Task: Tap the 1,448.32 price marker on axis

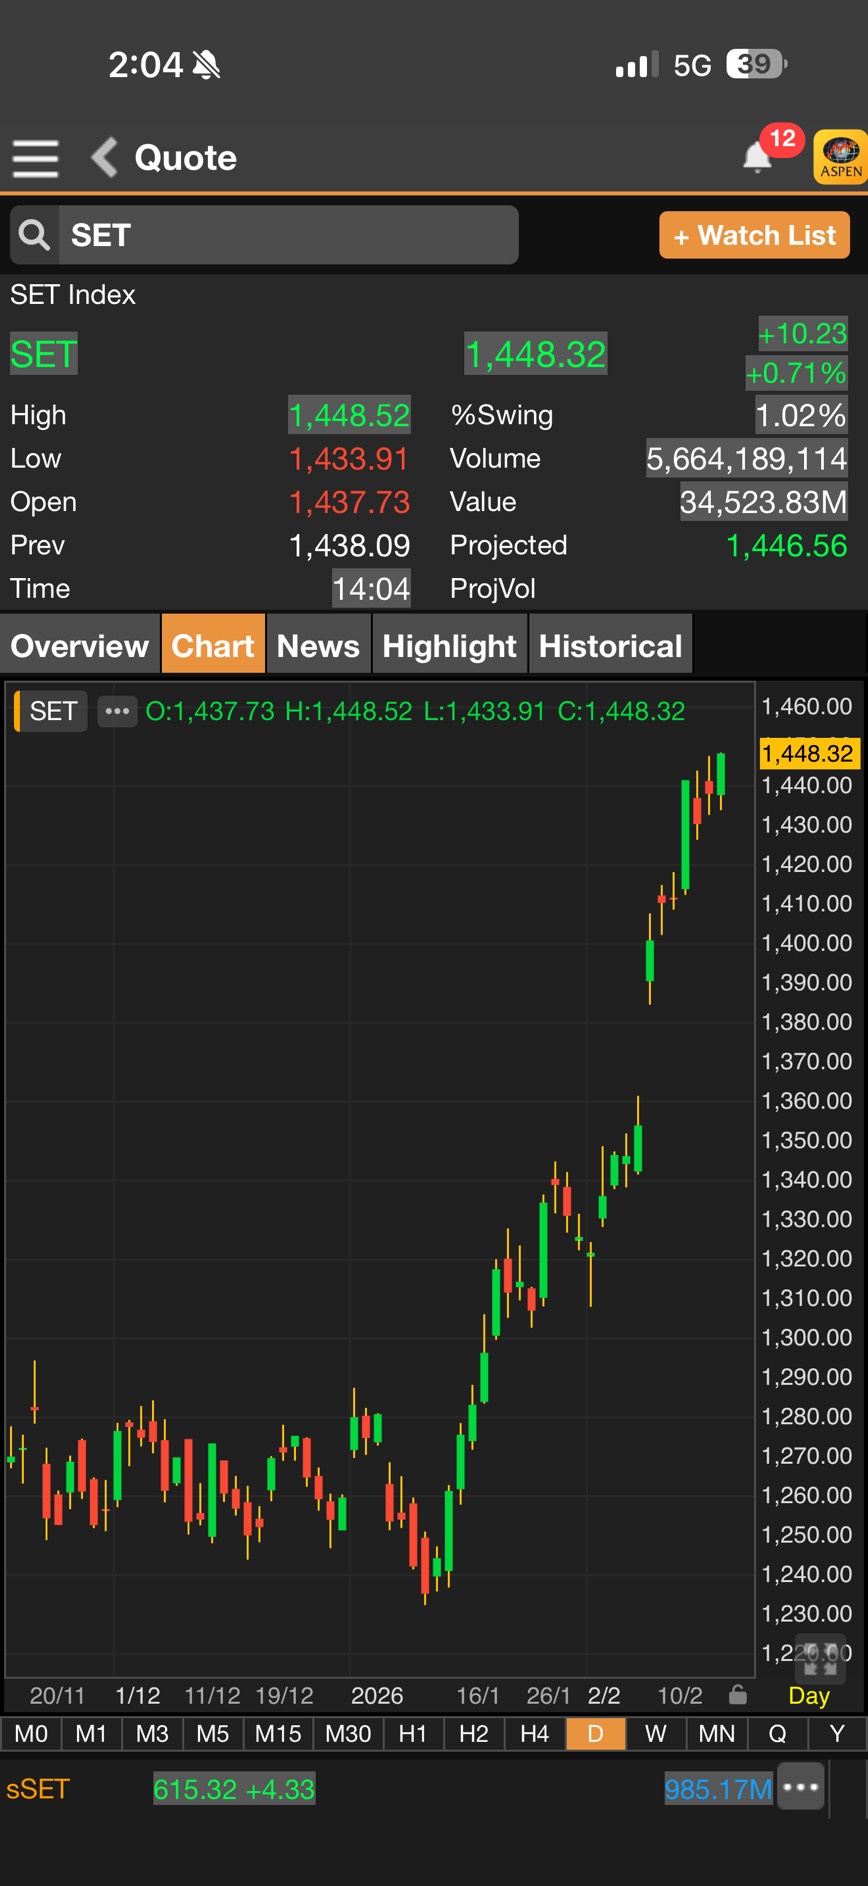Action: [x=808, y=753]
